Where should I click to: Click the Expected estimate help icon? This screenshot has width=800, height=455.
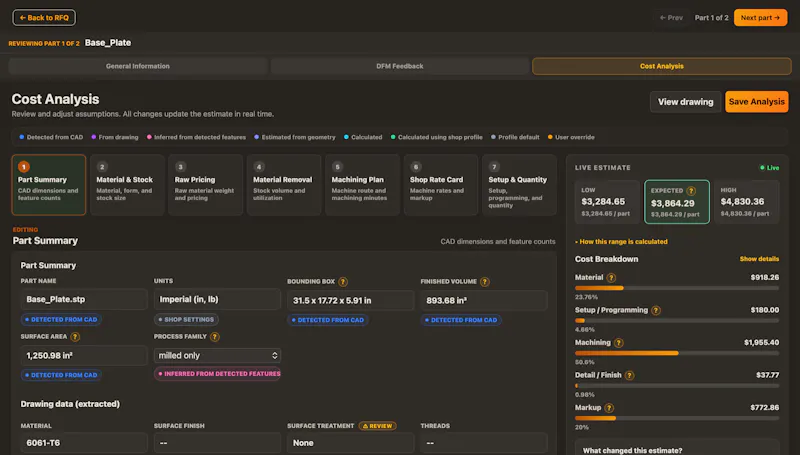pos(691,191)
